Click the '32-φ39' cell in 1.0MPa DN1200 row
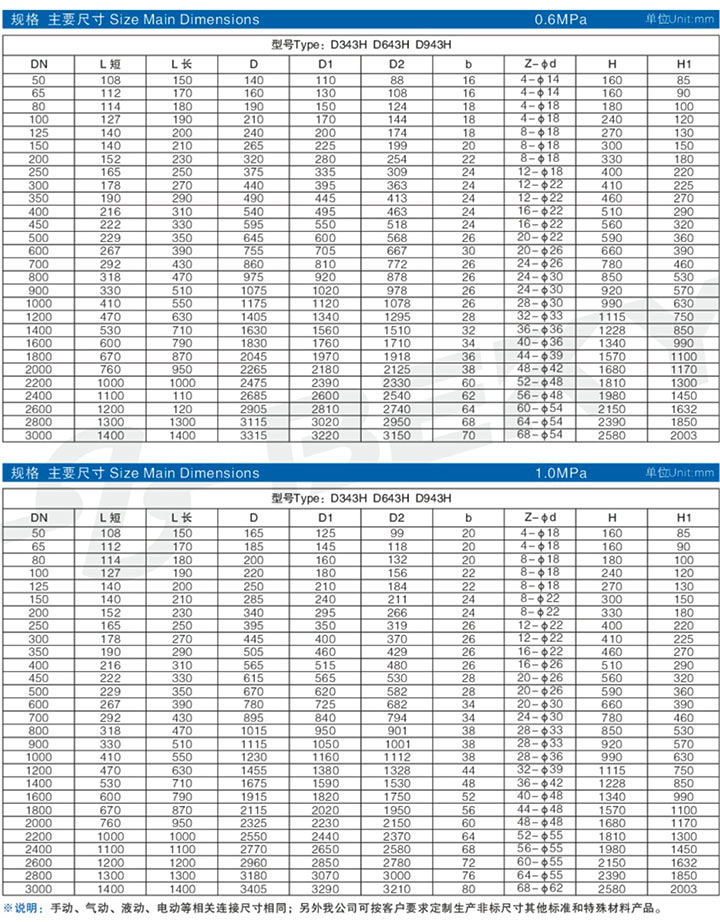The image size is (720, 922). [x=540, y=770]
